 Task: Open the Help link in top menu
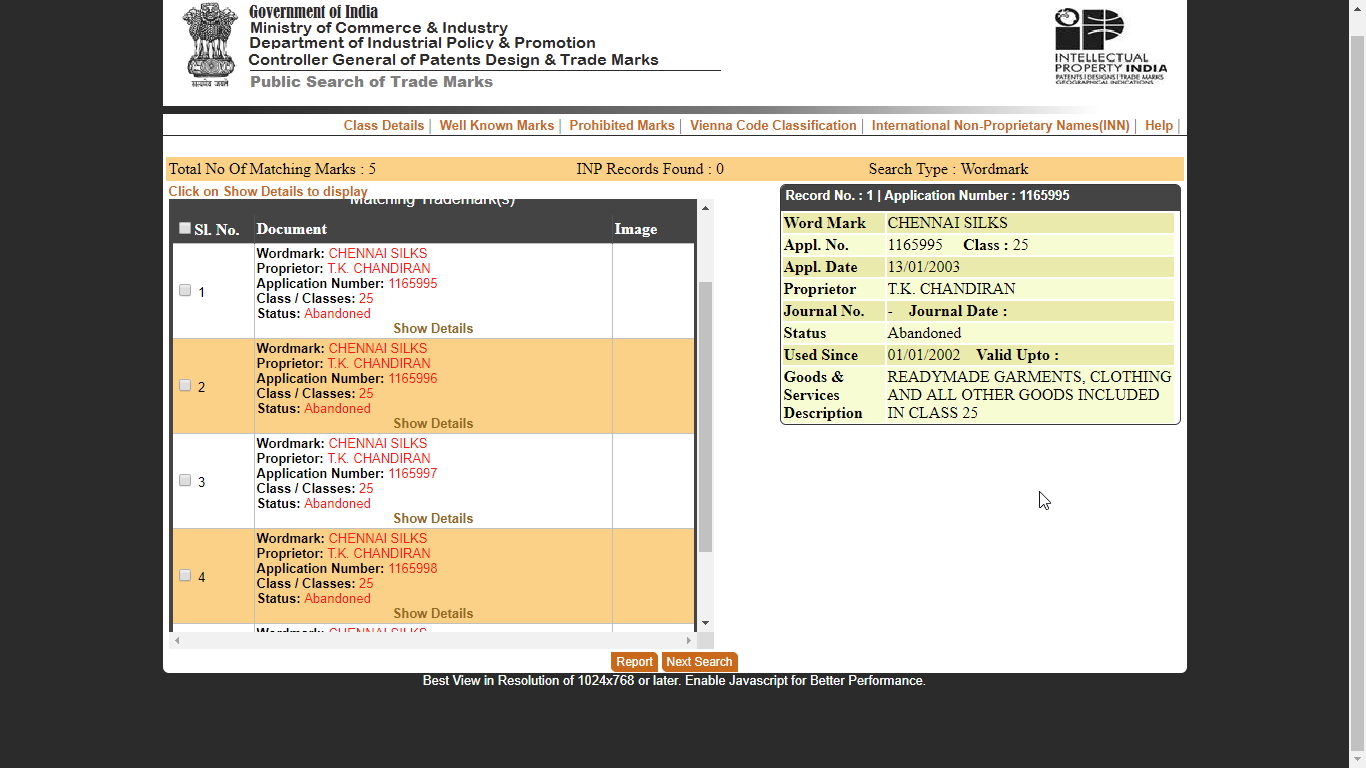1159,126
